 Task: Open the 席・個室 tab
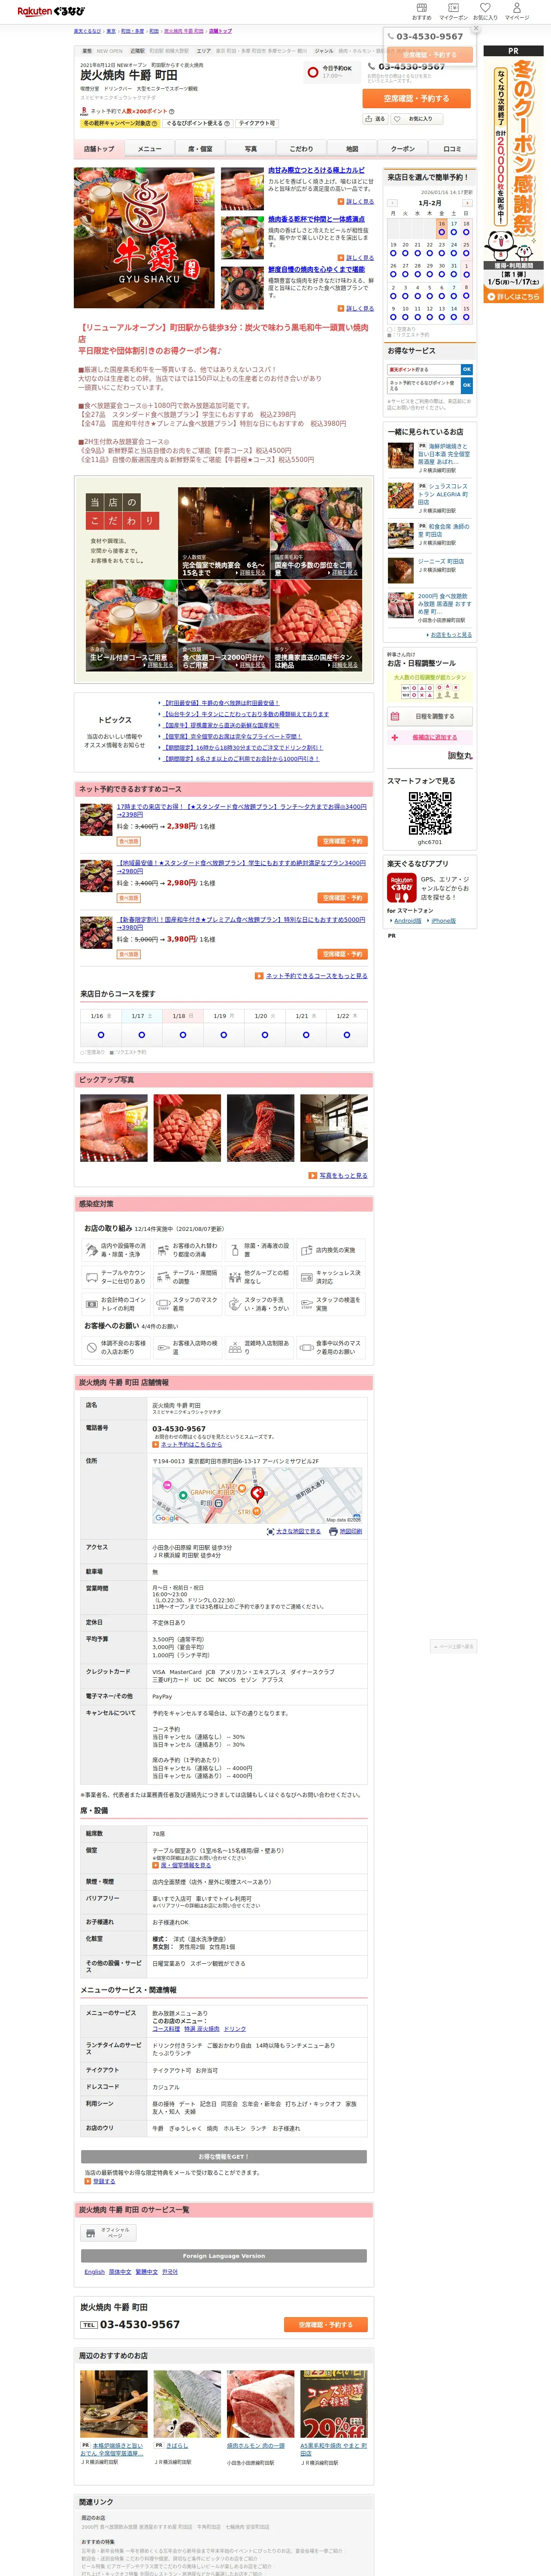click(x=200, y=149)
